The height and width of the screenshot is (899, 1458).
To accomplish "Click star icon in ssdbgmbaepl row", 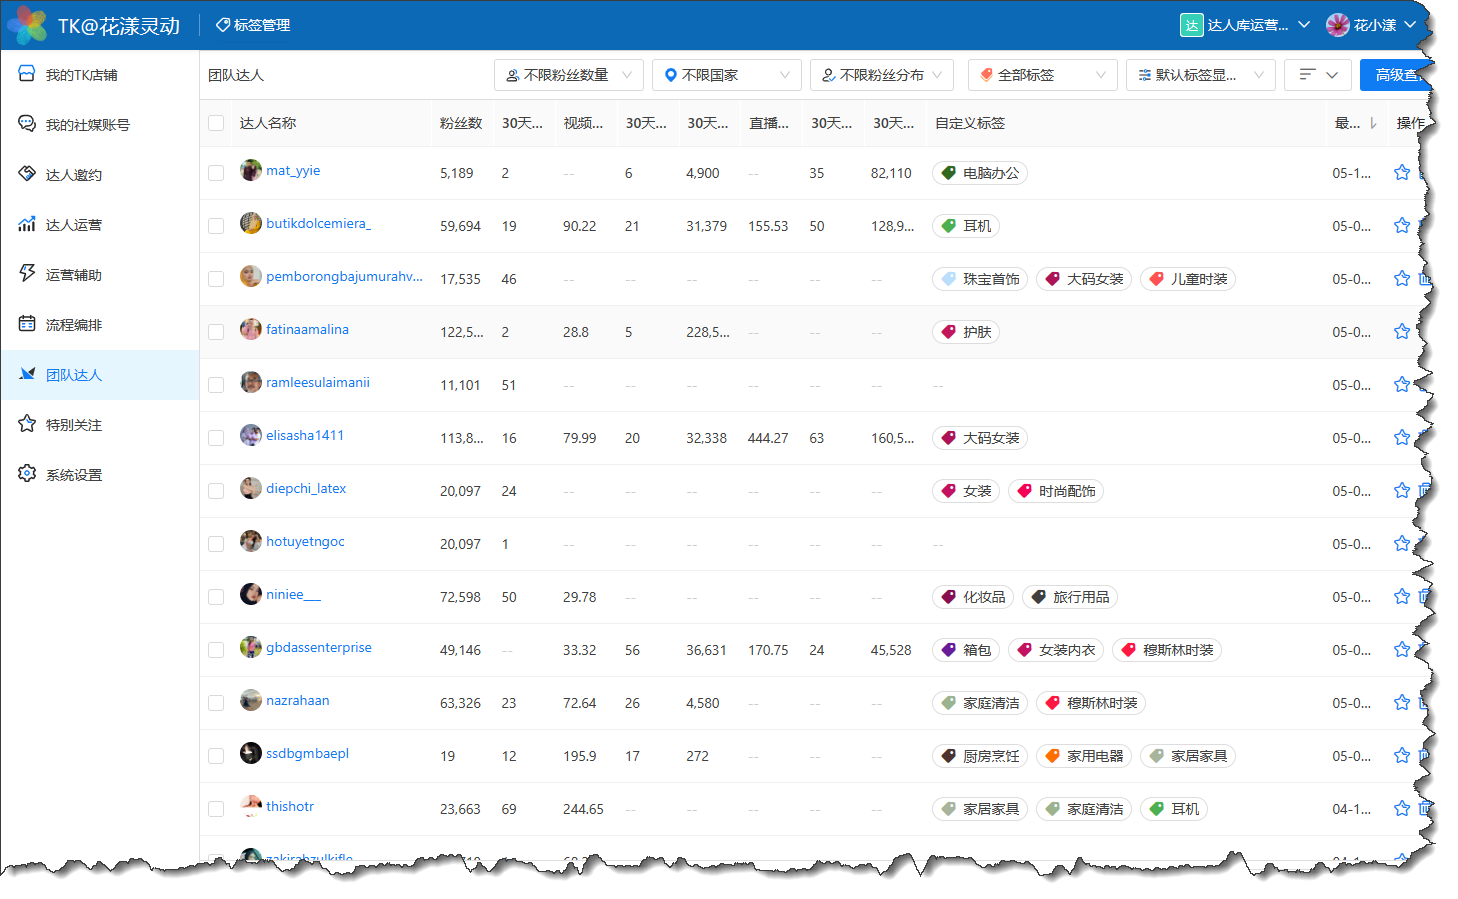I will (1401, 756).
